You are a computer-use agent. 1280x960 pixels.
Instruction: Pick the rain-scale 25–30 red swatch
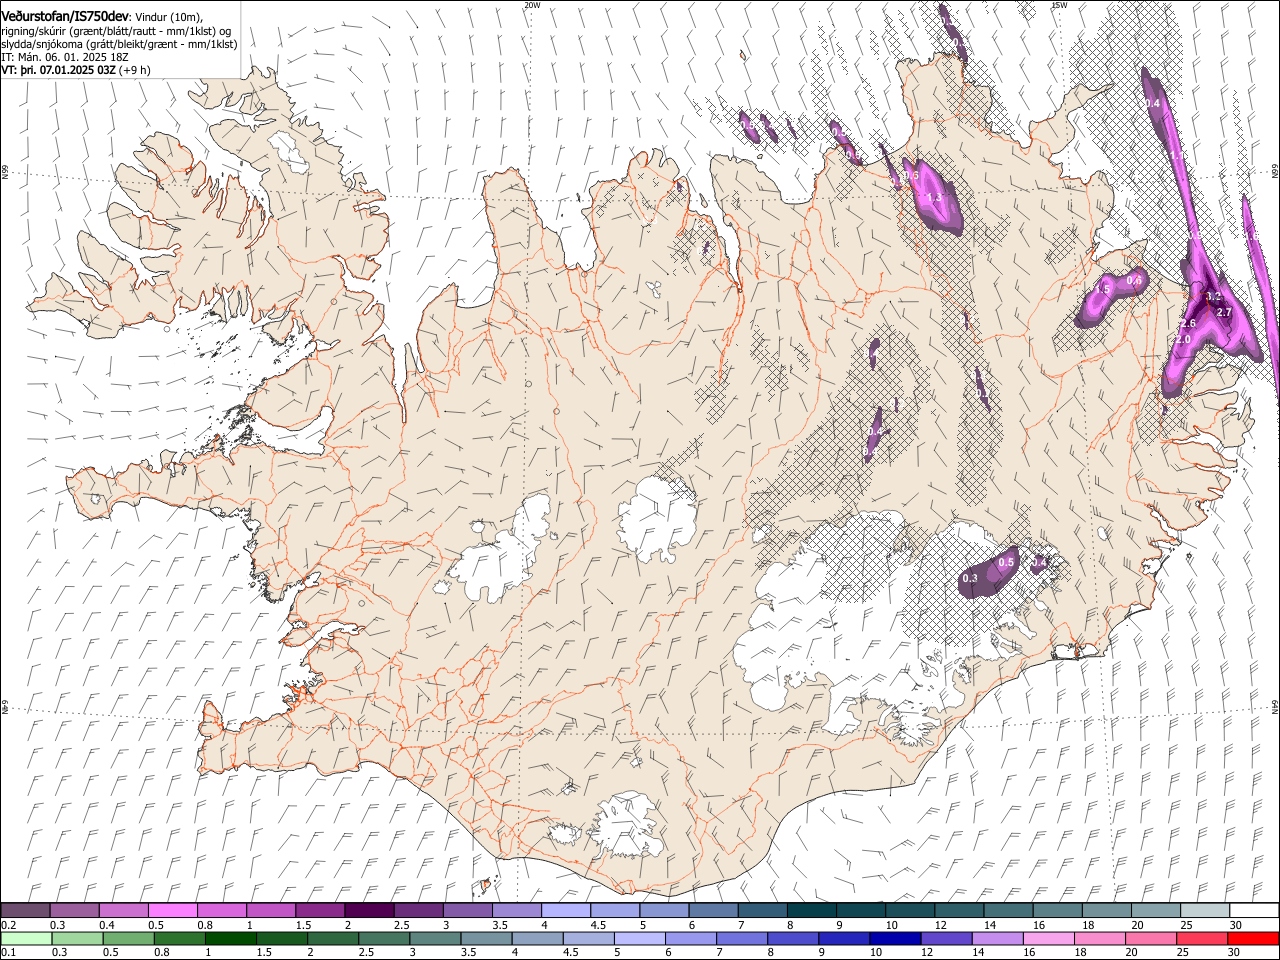tap(1200, 938)
